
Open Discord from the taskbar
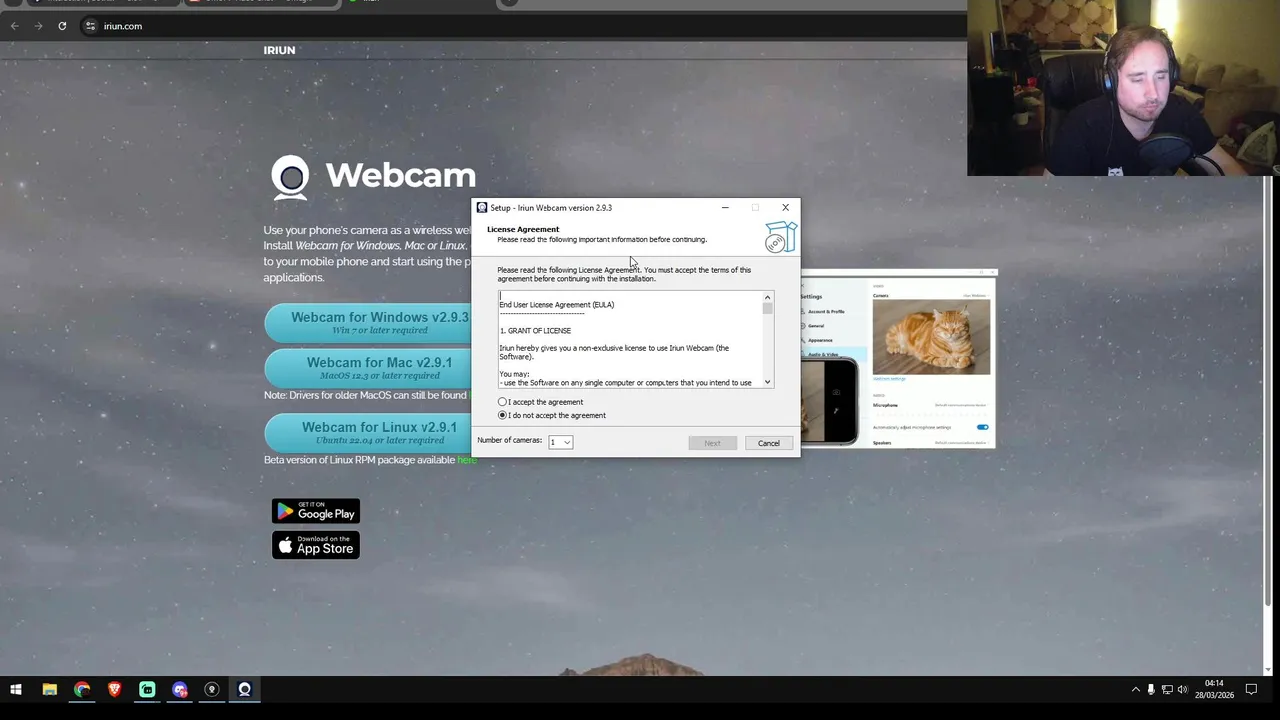coord(179,689)
